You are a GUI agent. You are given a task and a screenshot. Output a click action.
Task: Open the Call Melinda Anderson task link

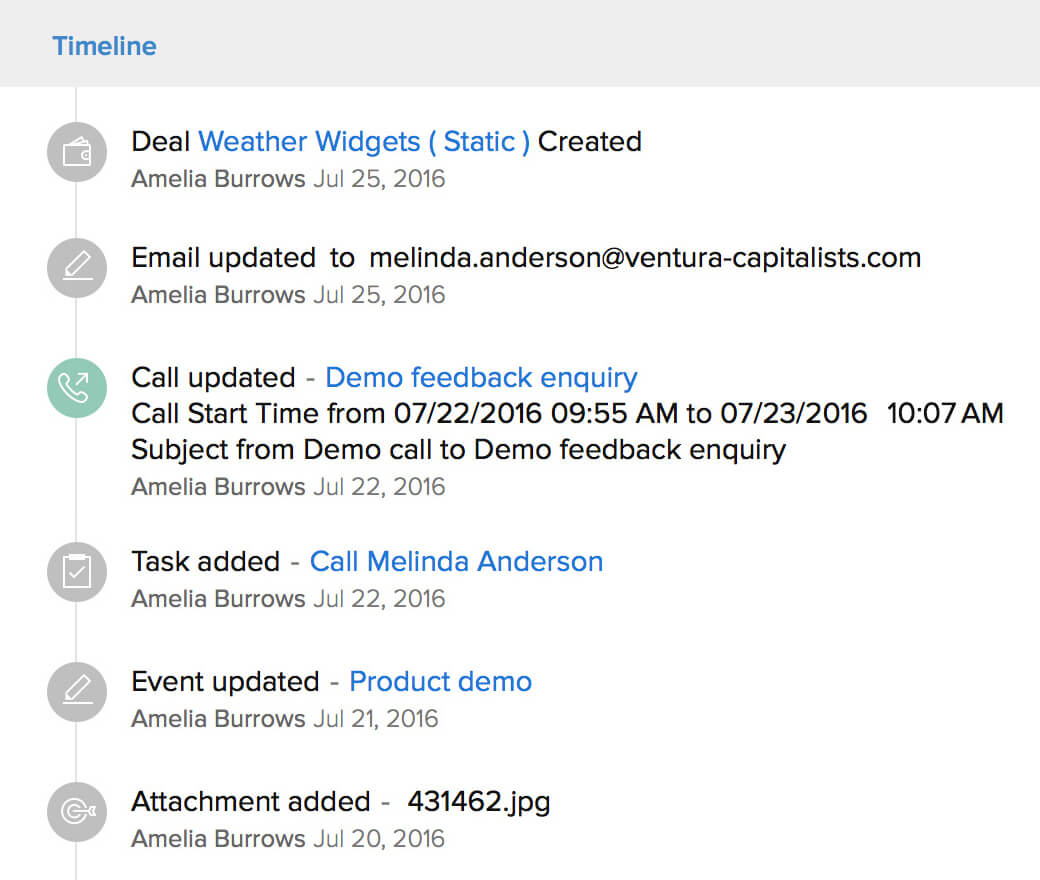point(456,562)
